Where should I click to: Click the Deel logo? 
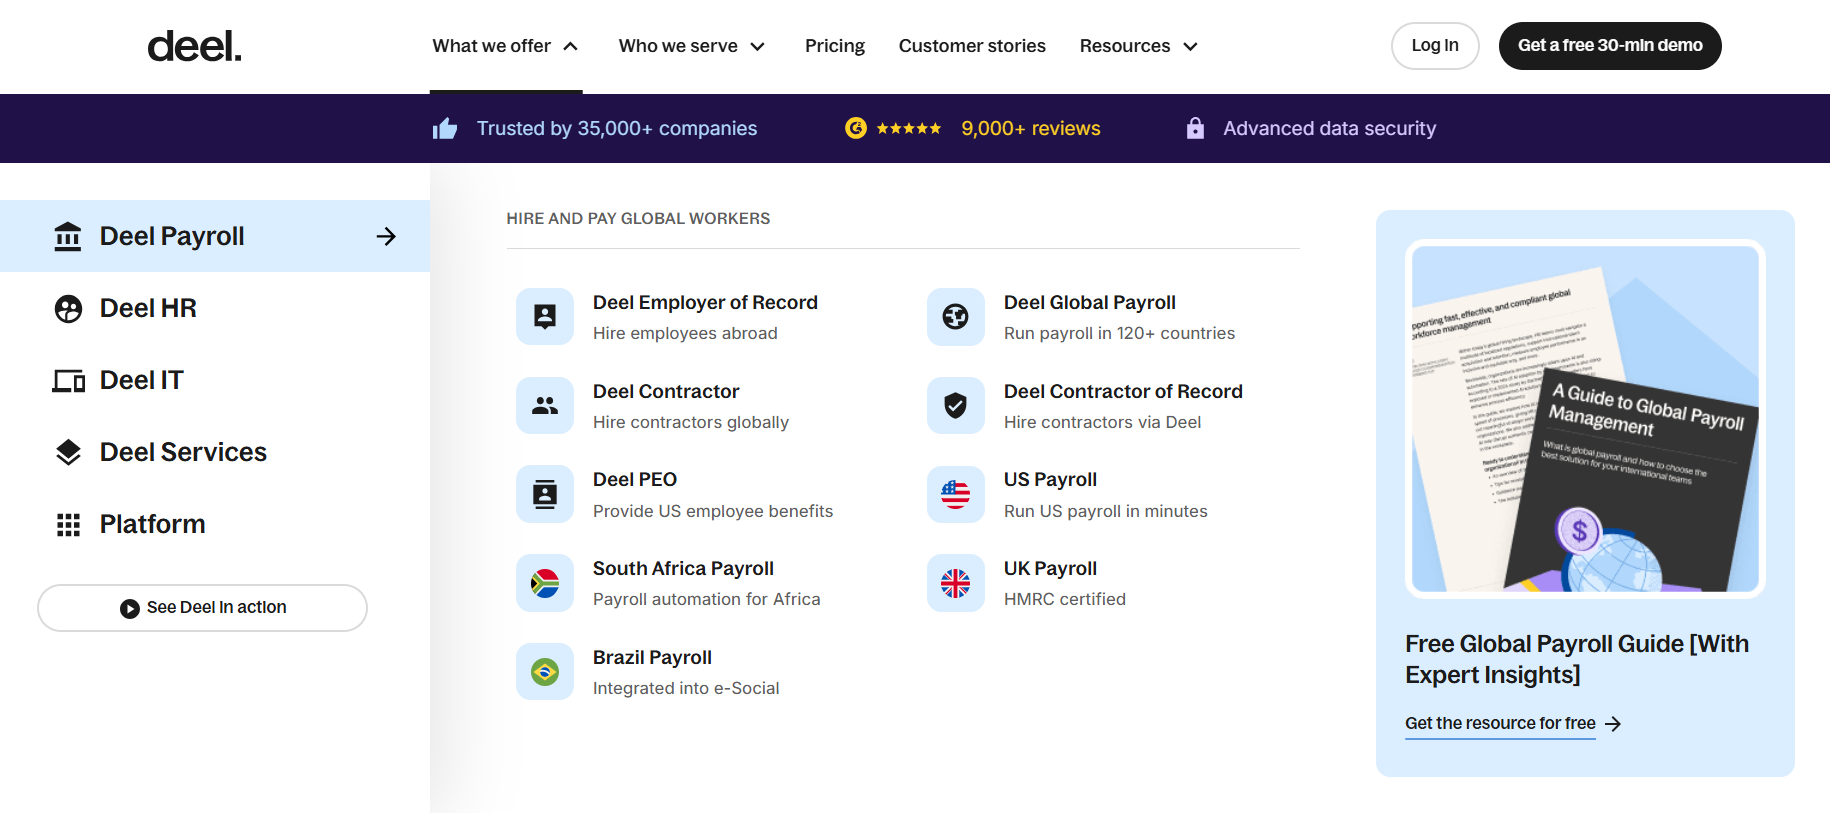pyautogui.click(x=194, y=46)
